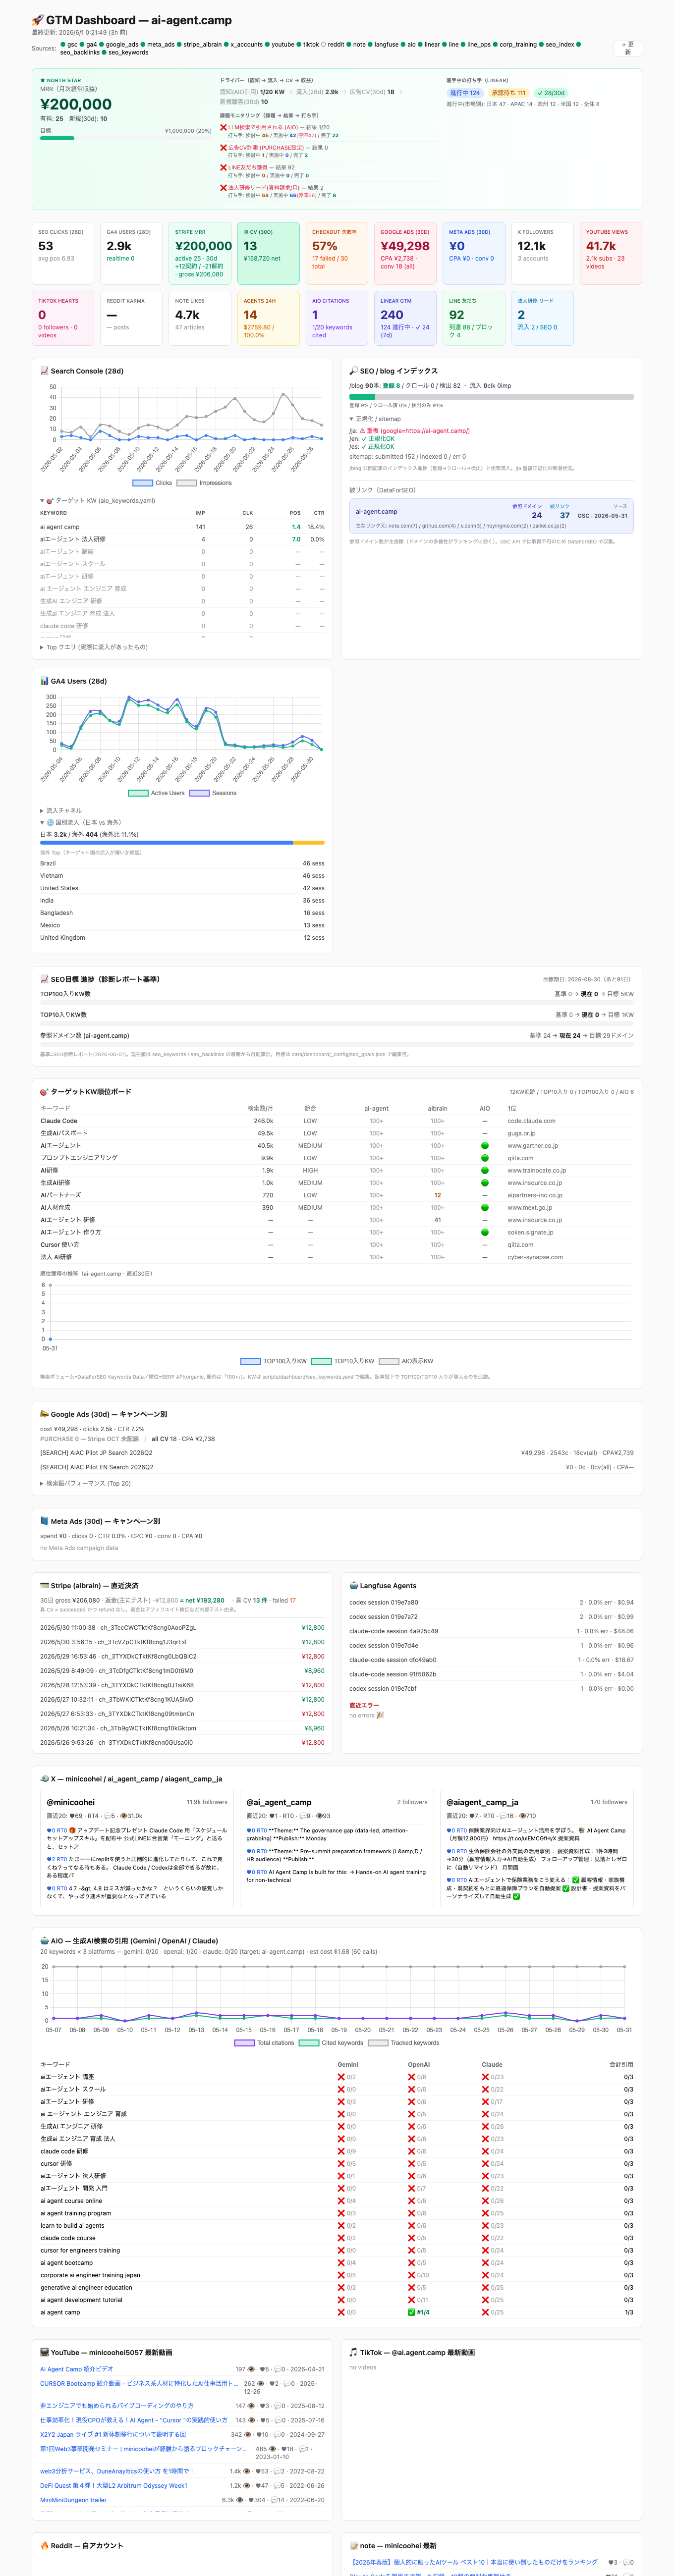Image resolution: width=674 pixels, height=2576 pixels.
Task: Click the 進行中 124 status badge
Action: tap(464, 93)
